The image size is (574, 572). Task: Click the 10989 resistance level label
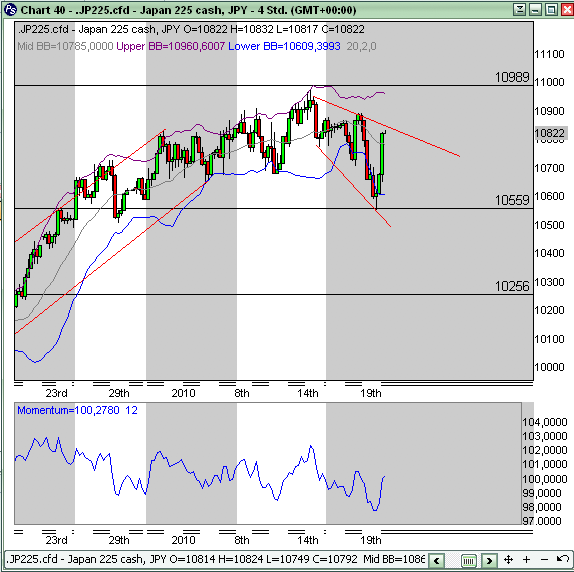(x=512, y=77)
